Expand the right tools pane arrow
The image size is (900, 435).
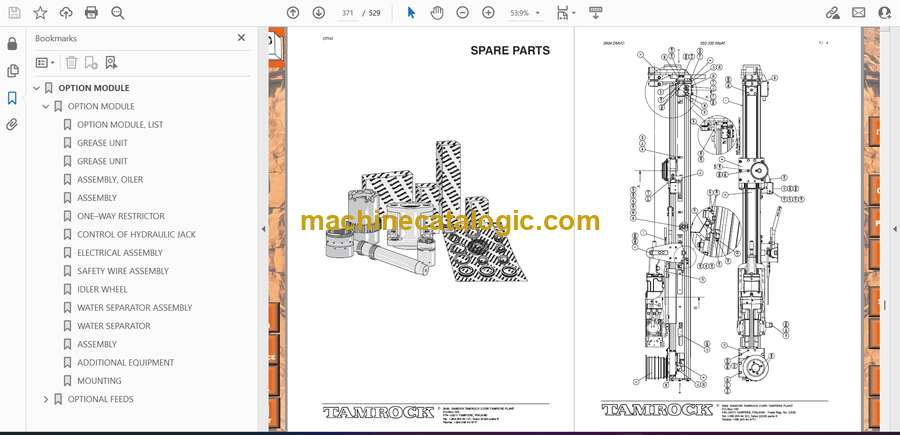pyautogui.click(x=894, y=229)
